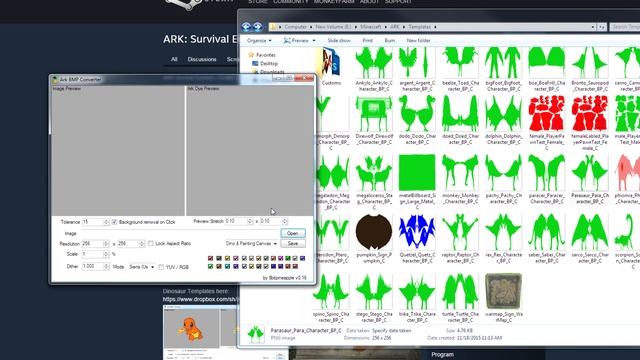Open the dither Mode dropdown
Viewport: 640px width, 360px height.
[x=142, y=267]
